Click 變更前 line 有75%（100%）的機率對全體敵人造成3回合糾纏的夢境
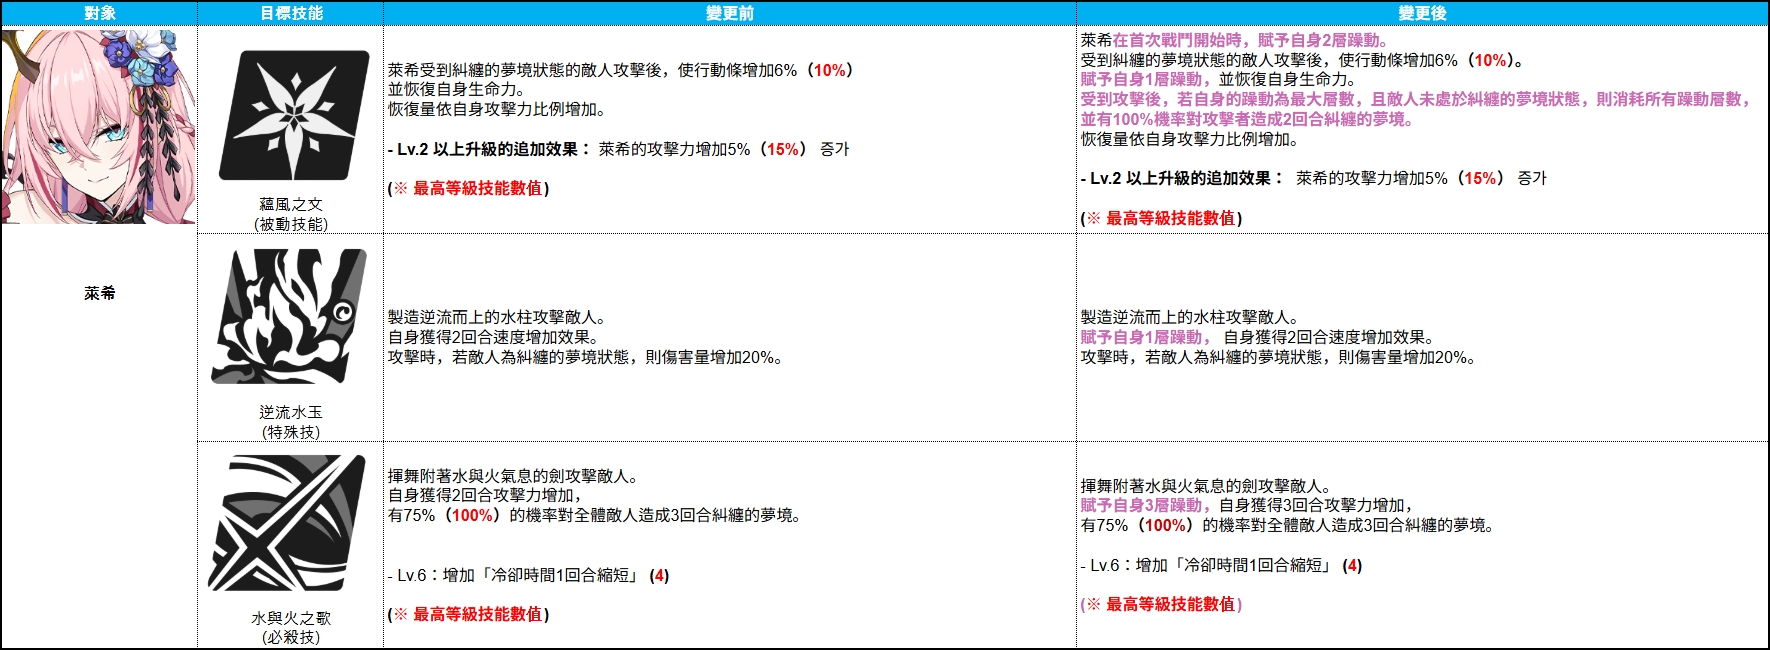 coord(595,515)
